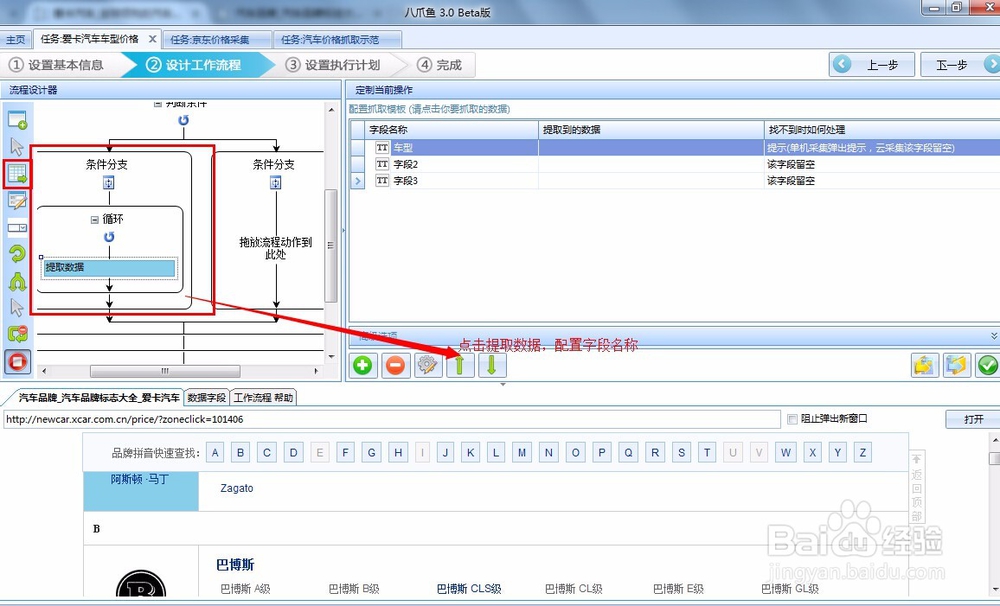The width and height of the screenshot is (1000, 606).
Task: Click the designer vertical scrollbar thumb
Action: (x=331, y=246)
